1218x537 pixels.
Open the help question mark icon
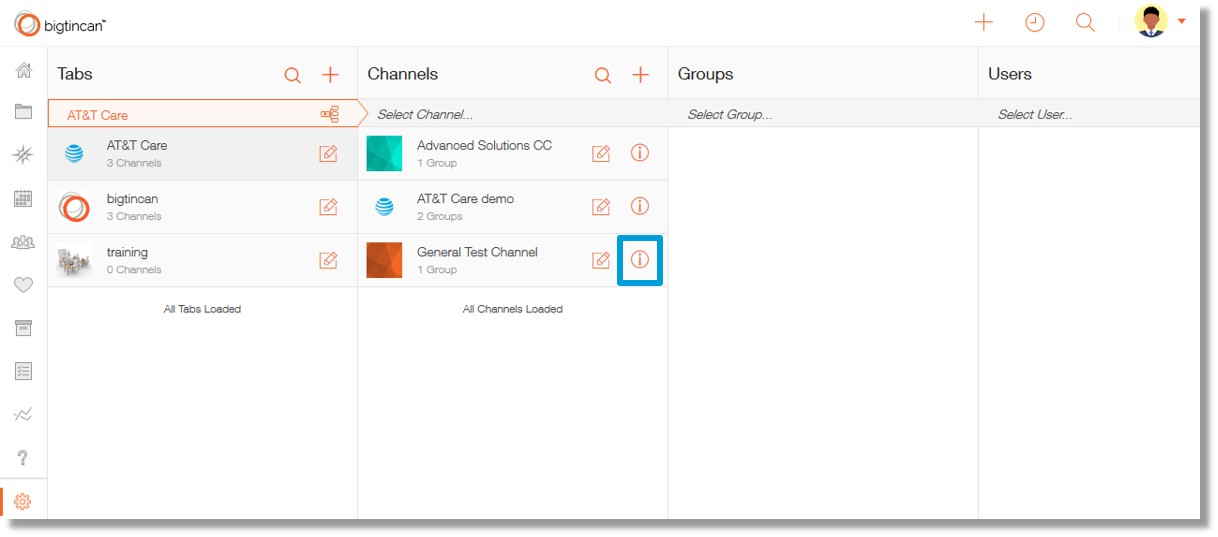(23, 458)
